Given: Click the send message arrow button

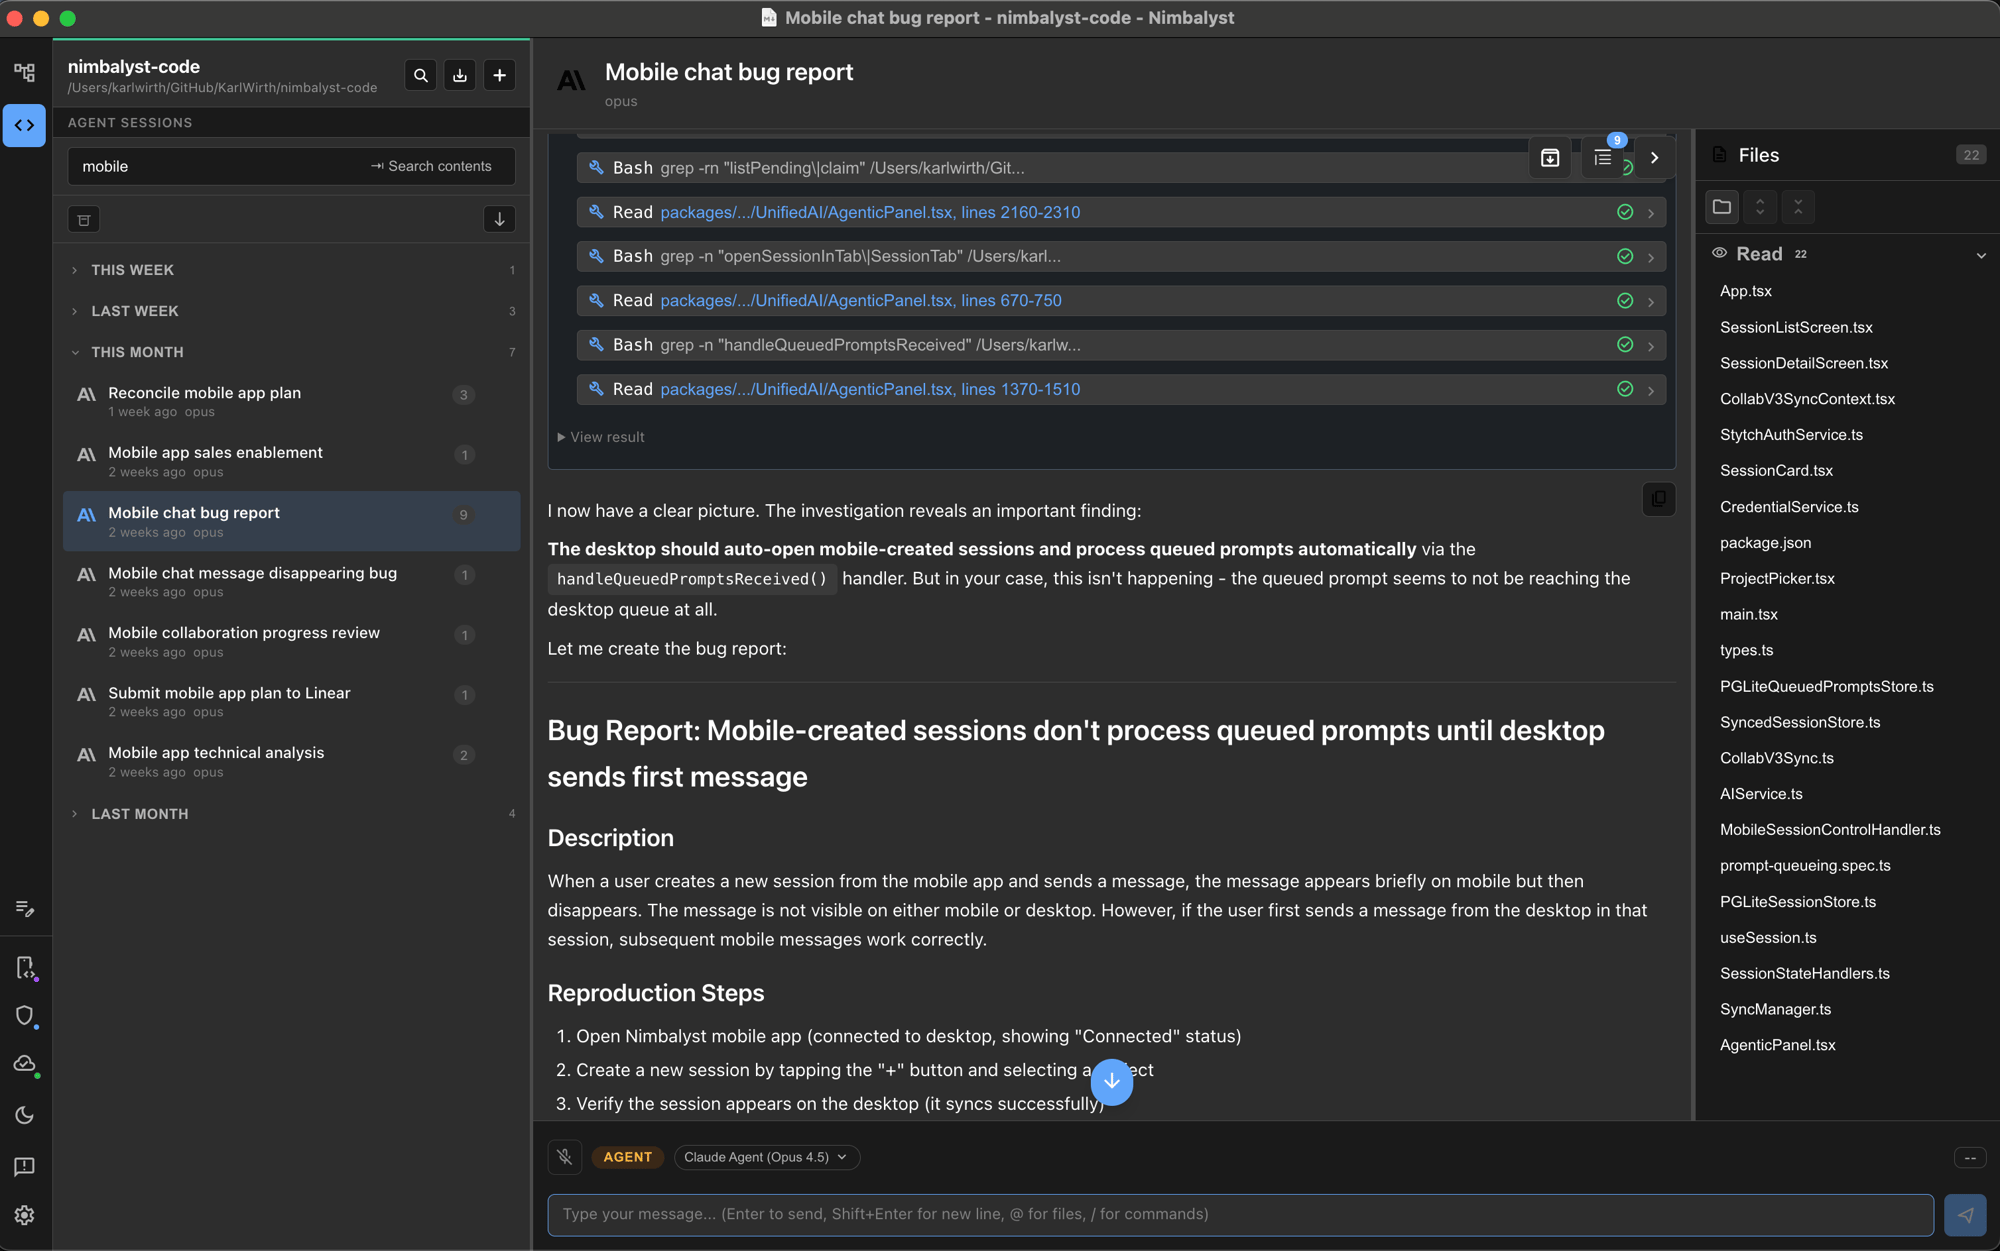Looking at the screenshot, I should tap(1964, 1214).
